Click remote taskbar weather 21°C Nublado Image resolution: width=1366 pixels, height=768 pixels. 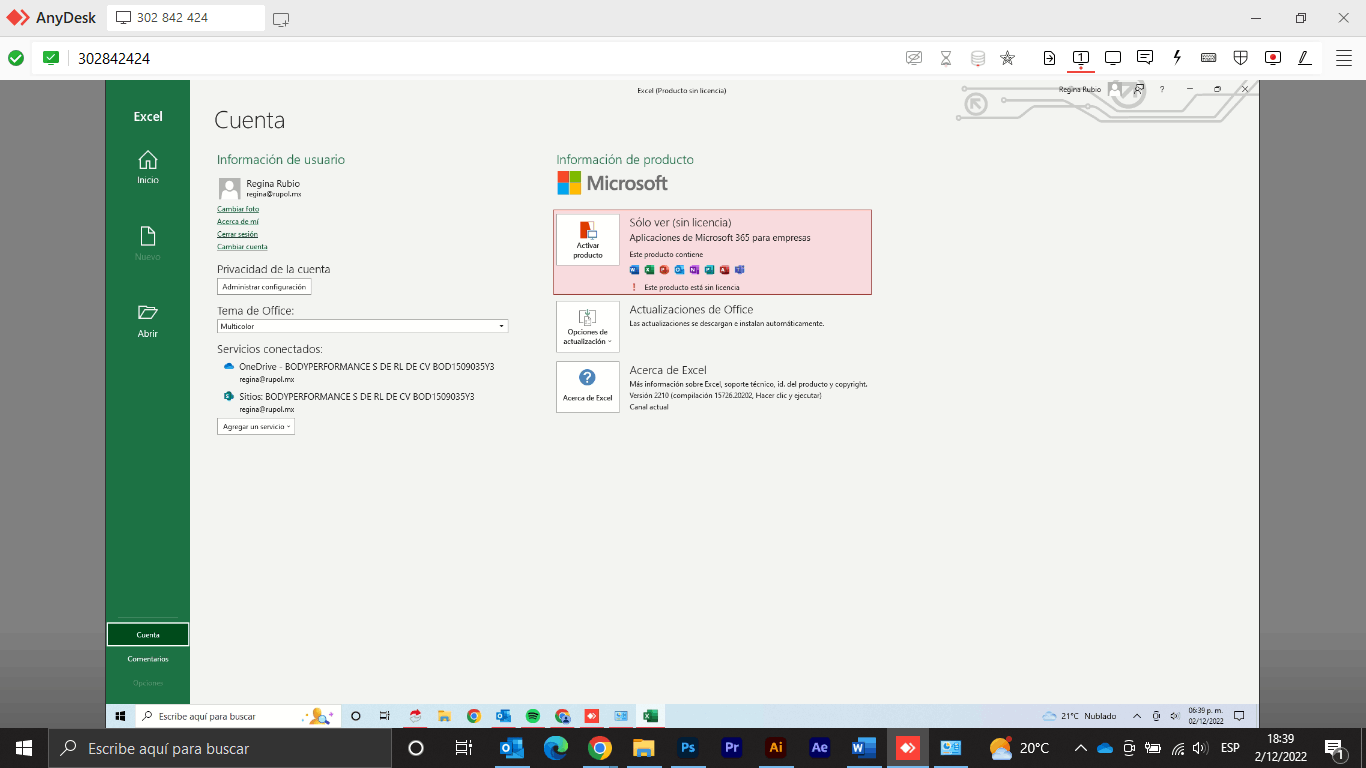click(1079, 716)
